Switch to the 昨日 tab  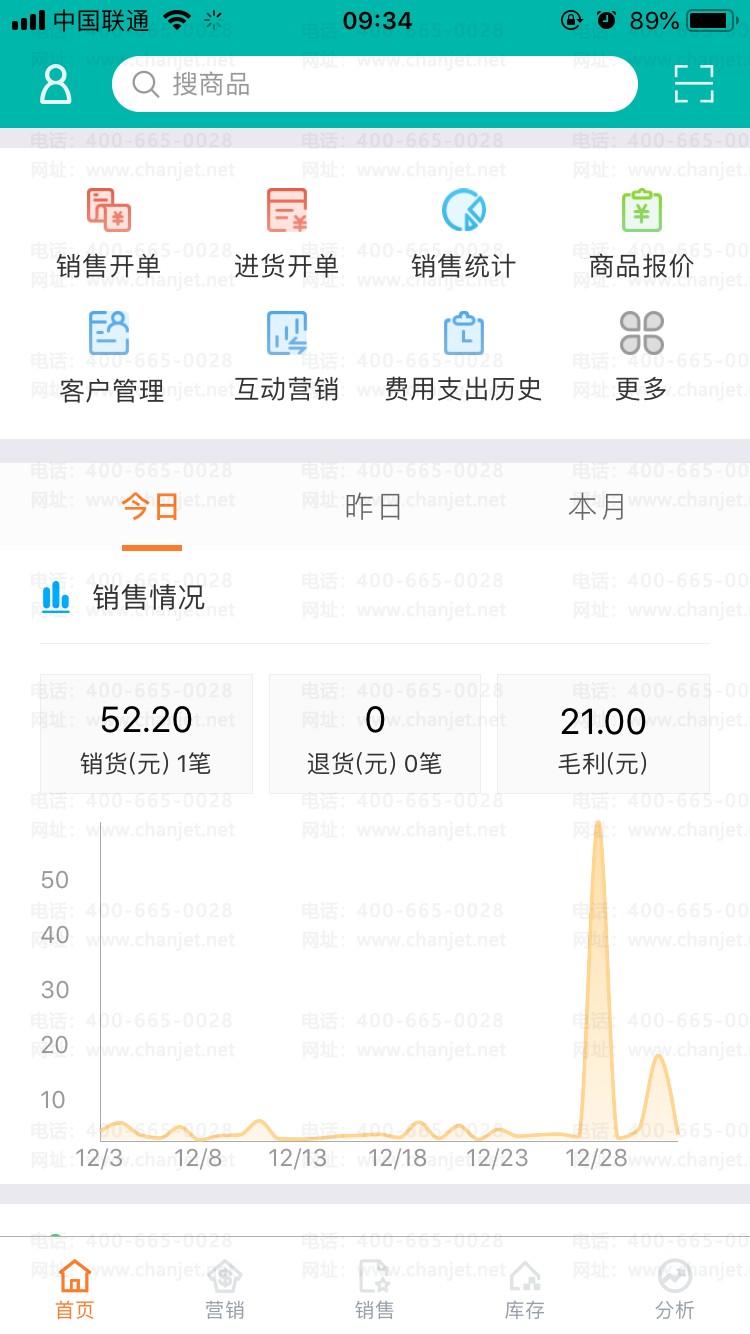pos(374,507)
